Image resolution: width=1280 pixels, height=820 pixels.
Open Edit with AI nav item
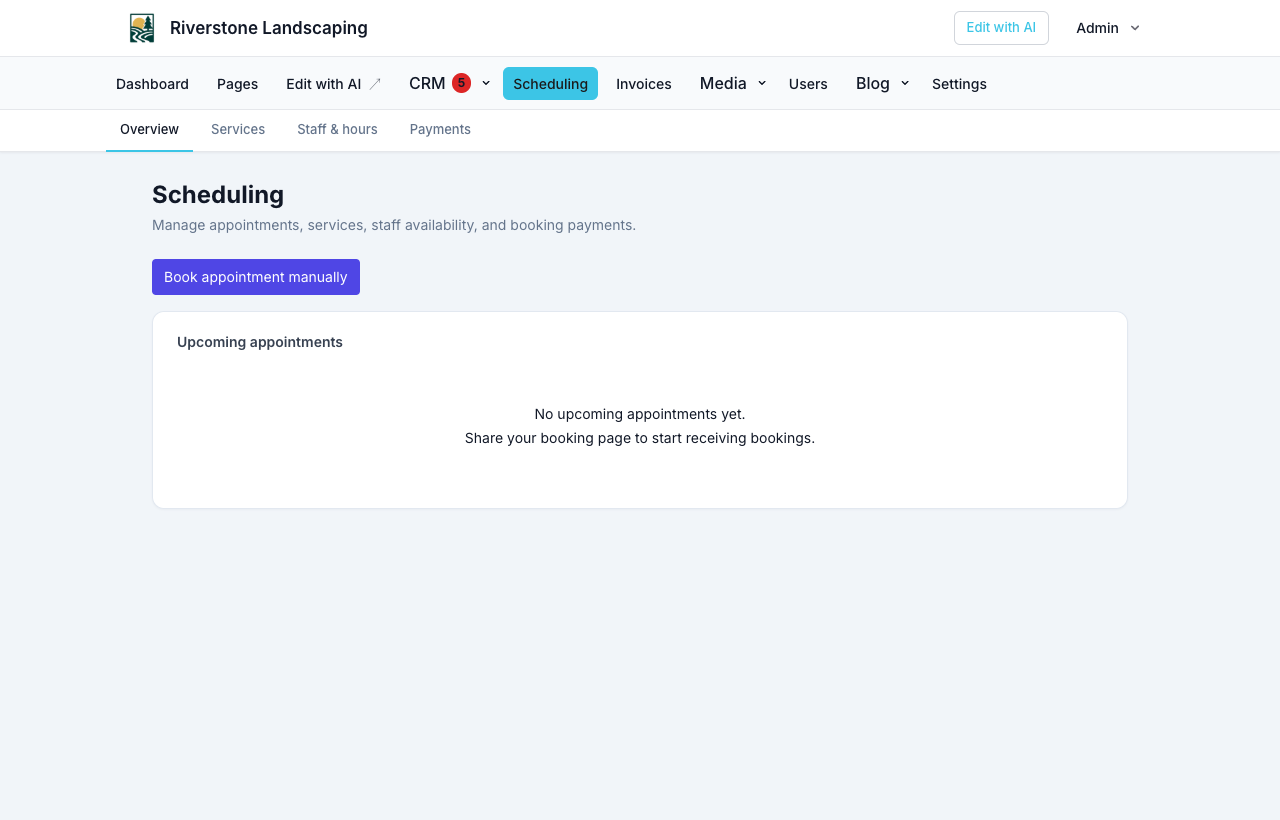[333, 84]
